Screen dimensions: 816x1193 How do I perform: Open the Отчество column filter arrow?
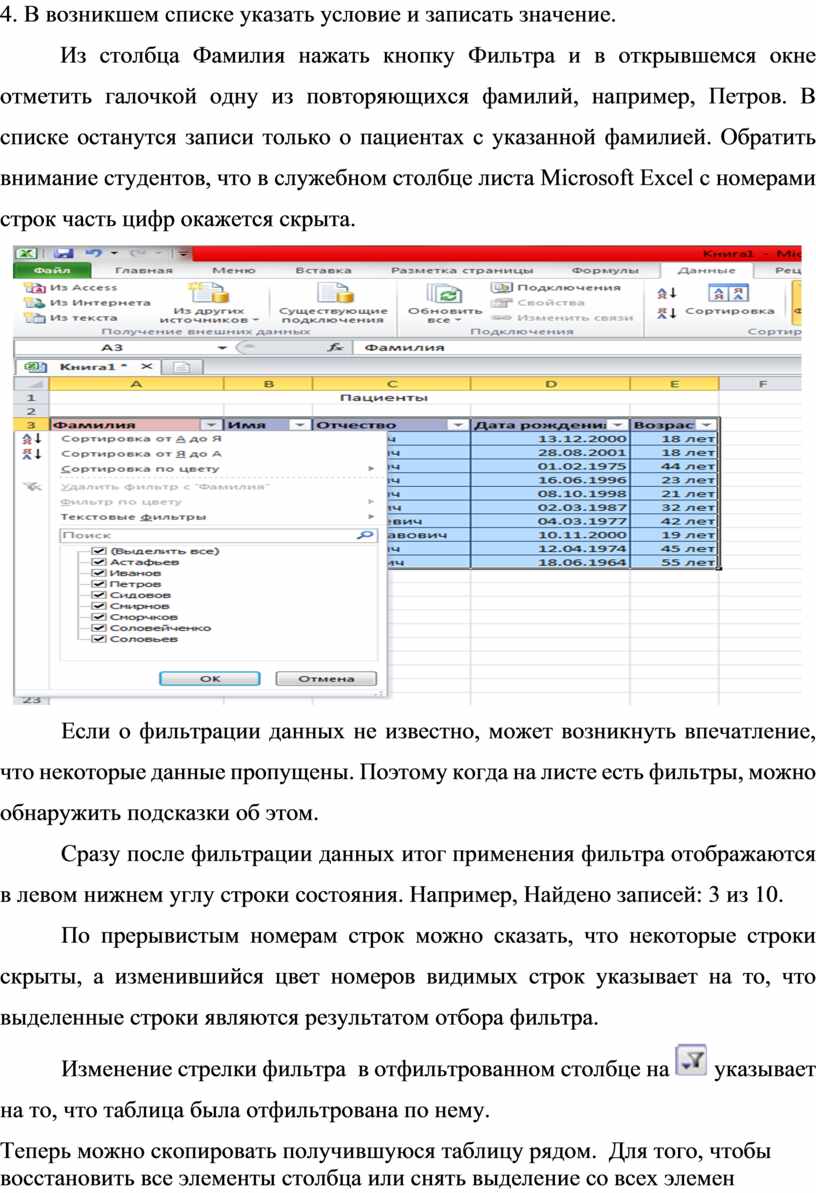tap(458, 425)
